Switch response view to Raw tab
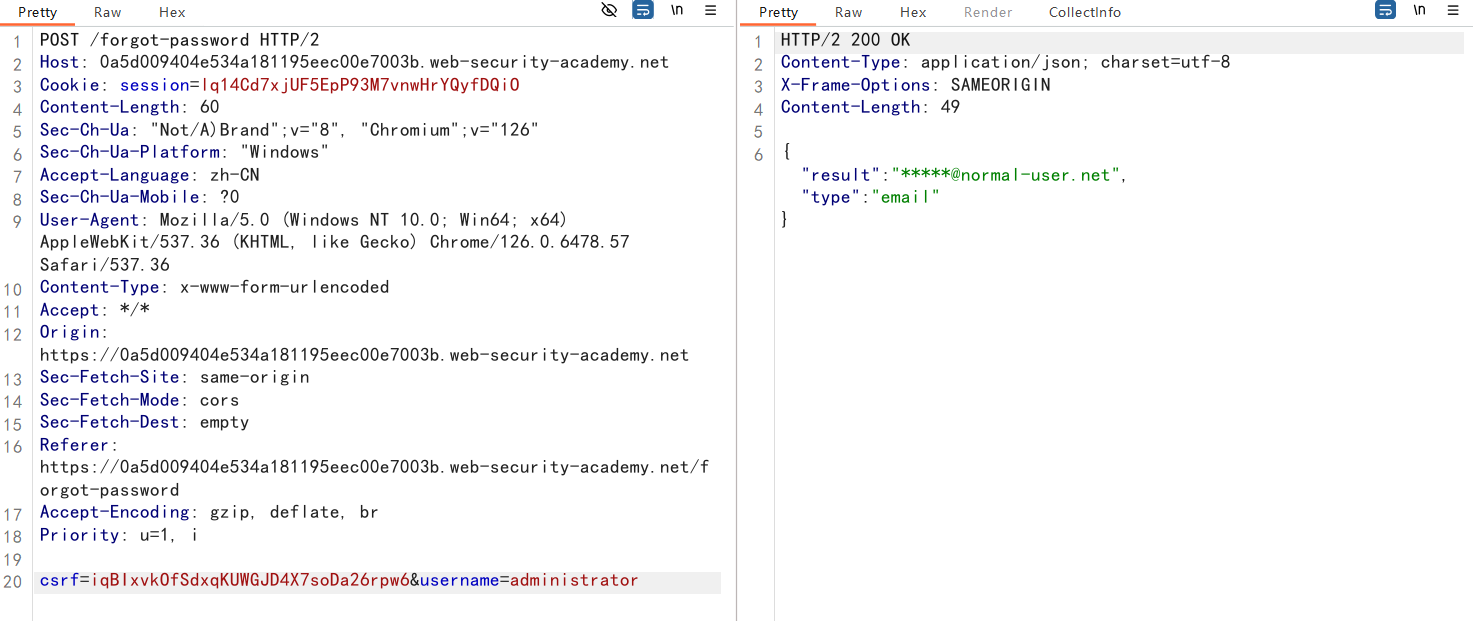This screenshot has height=621, width=1473. [x=849, y=12]
